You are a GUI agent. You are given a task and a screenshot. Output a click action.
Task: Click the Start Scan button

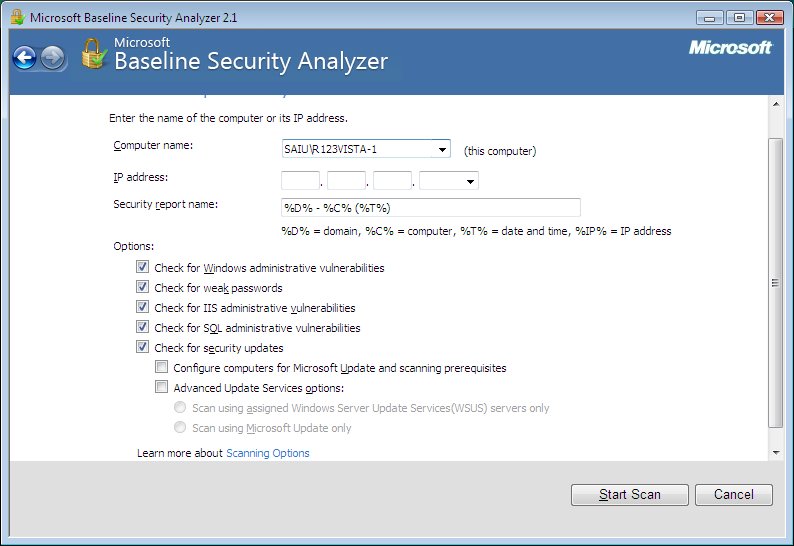(629, 494)
